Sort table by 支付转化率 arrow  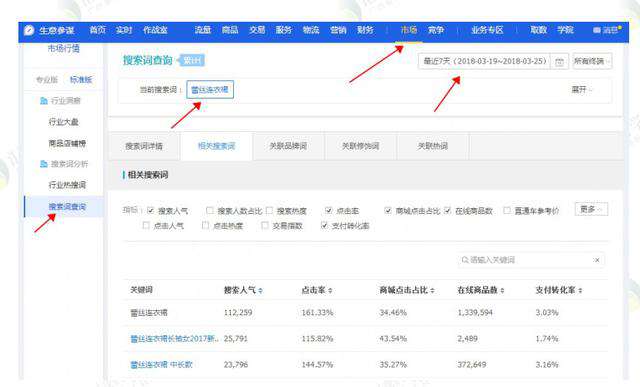[x=580, y=291]
